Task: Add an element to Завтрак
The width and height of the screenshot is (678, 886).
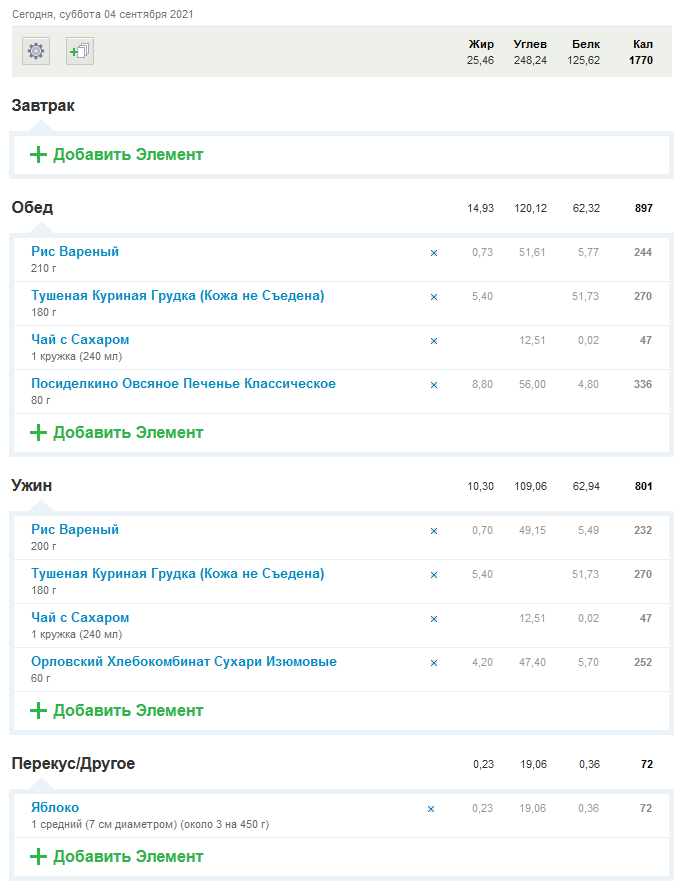Action: click(x=117, y=155)
